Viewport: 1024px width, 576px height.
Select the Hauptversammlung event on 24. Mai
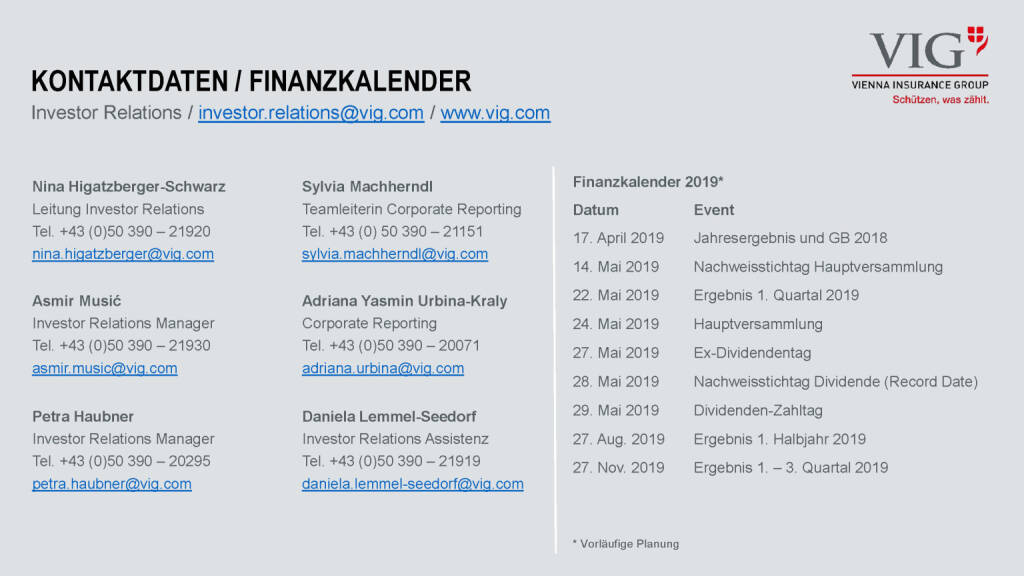758,324
